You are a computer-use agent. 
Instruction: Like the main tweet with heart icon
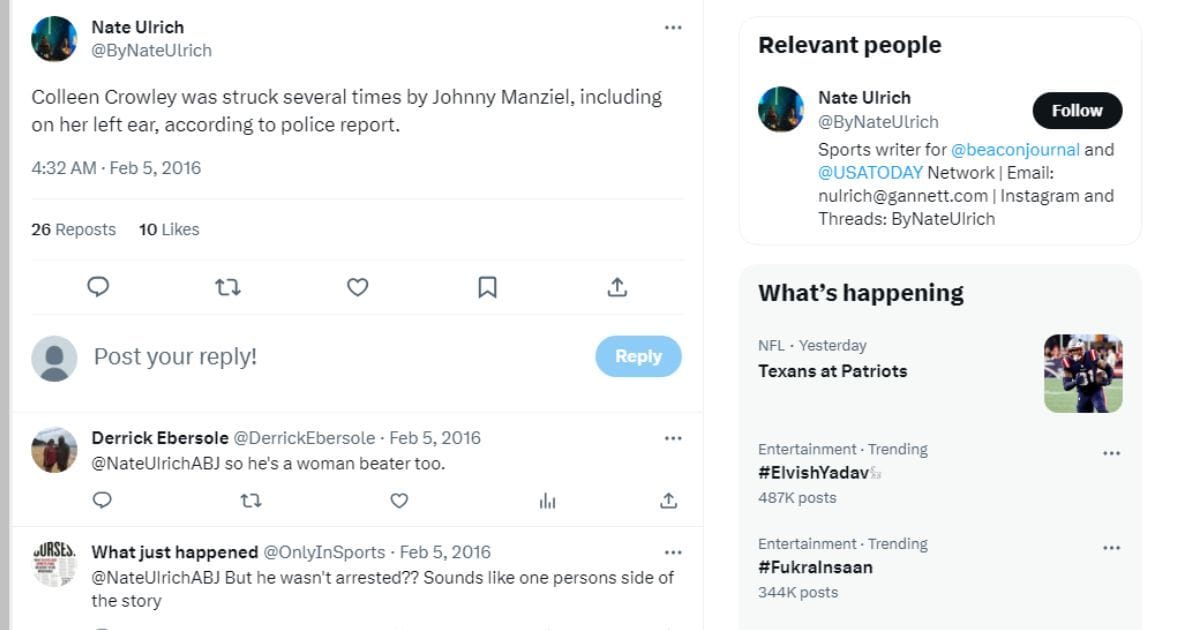tap(358, 288)
